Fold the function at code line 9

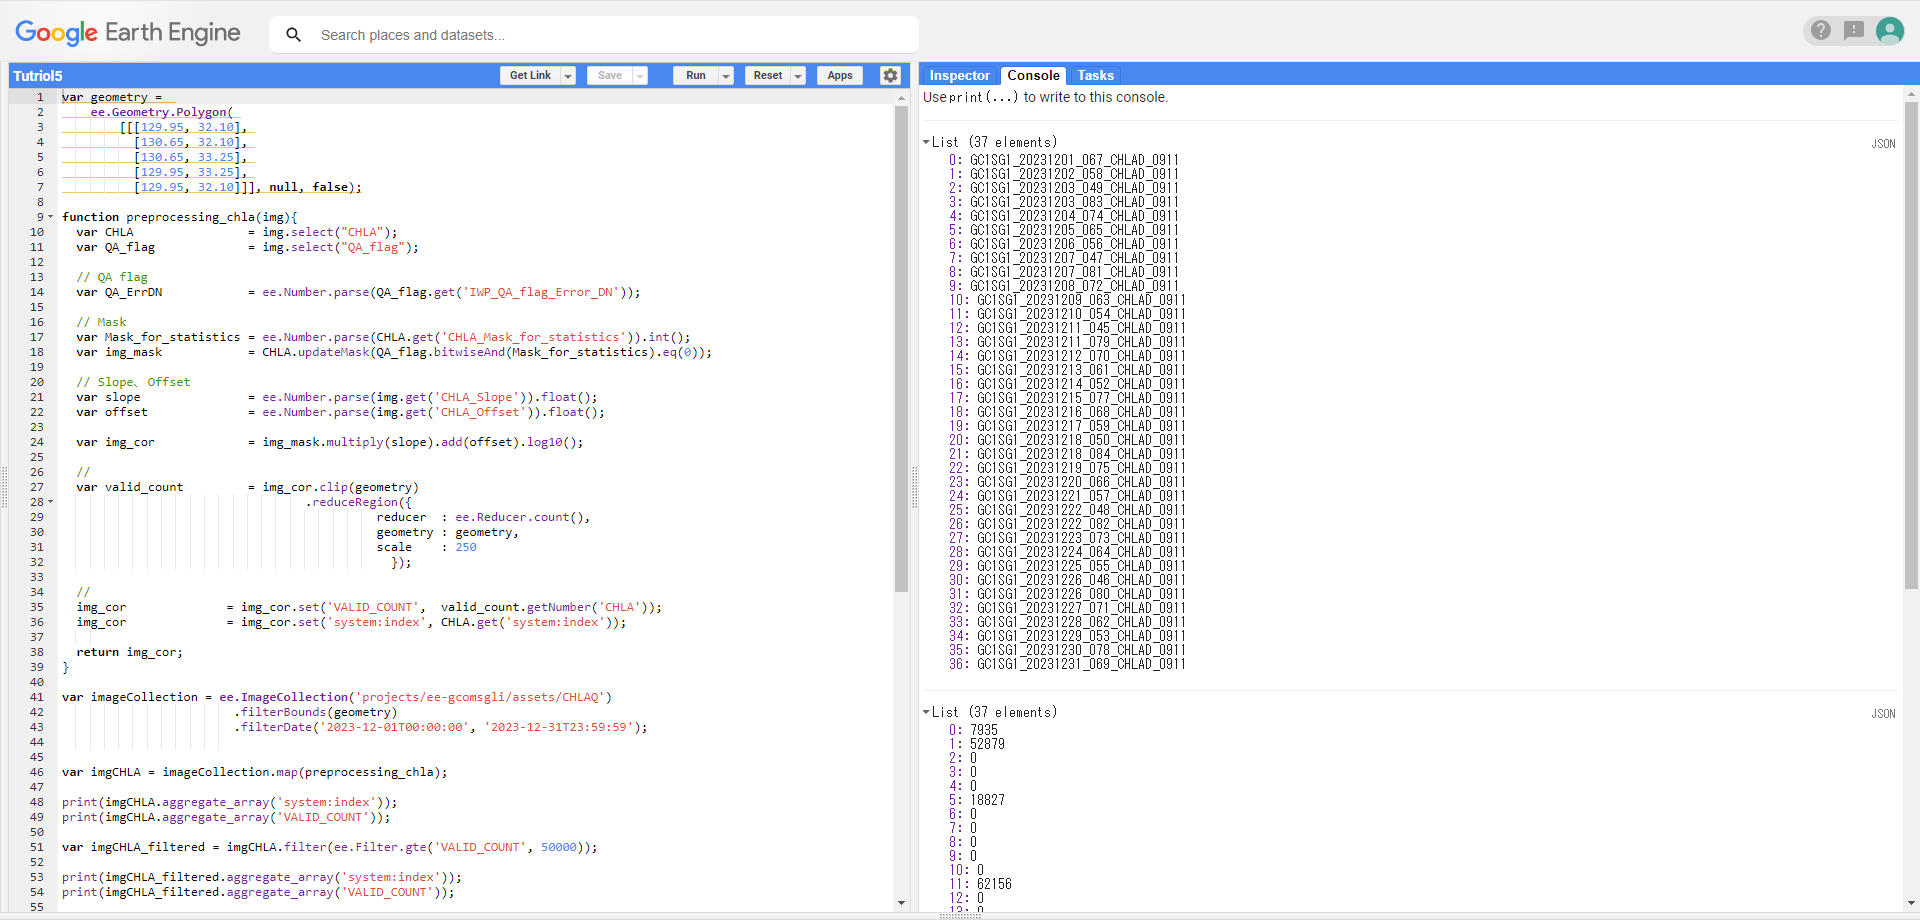[x=51, y=217]
